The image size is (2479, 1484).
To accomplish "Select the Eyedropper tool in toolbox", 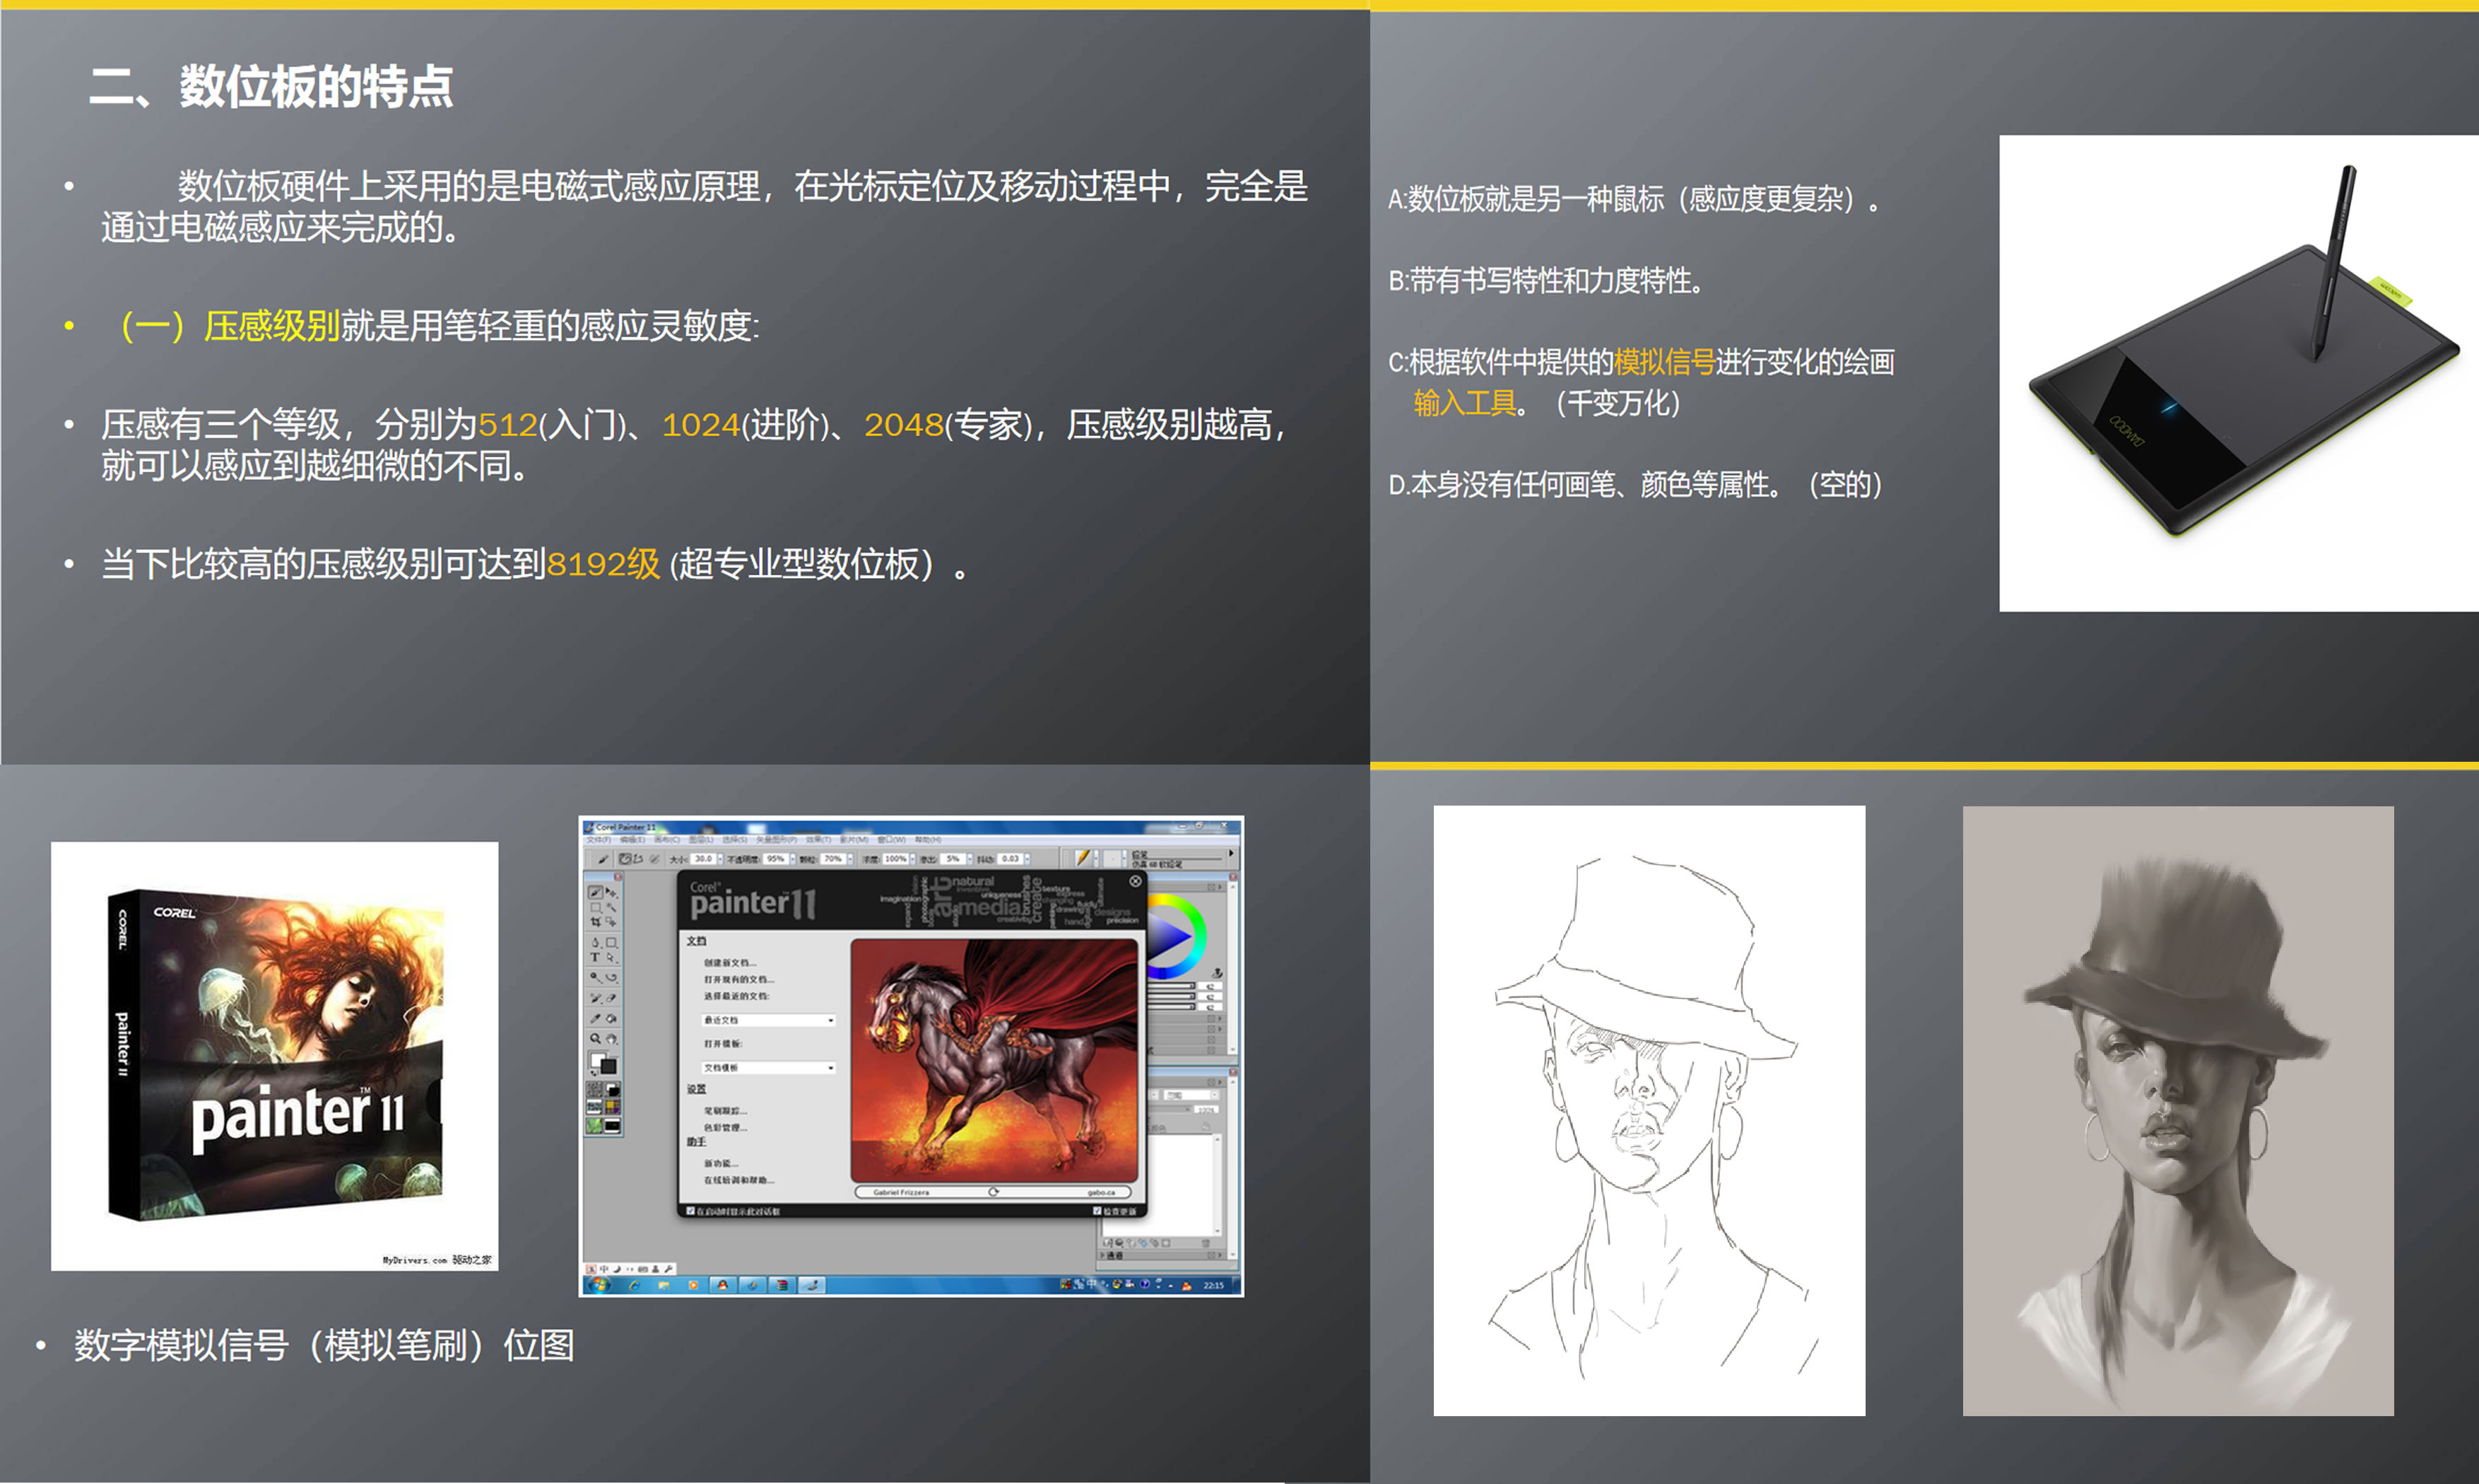I will point(596,1018).
